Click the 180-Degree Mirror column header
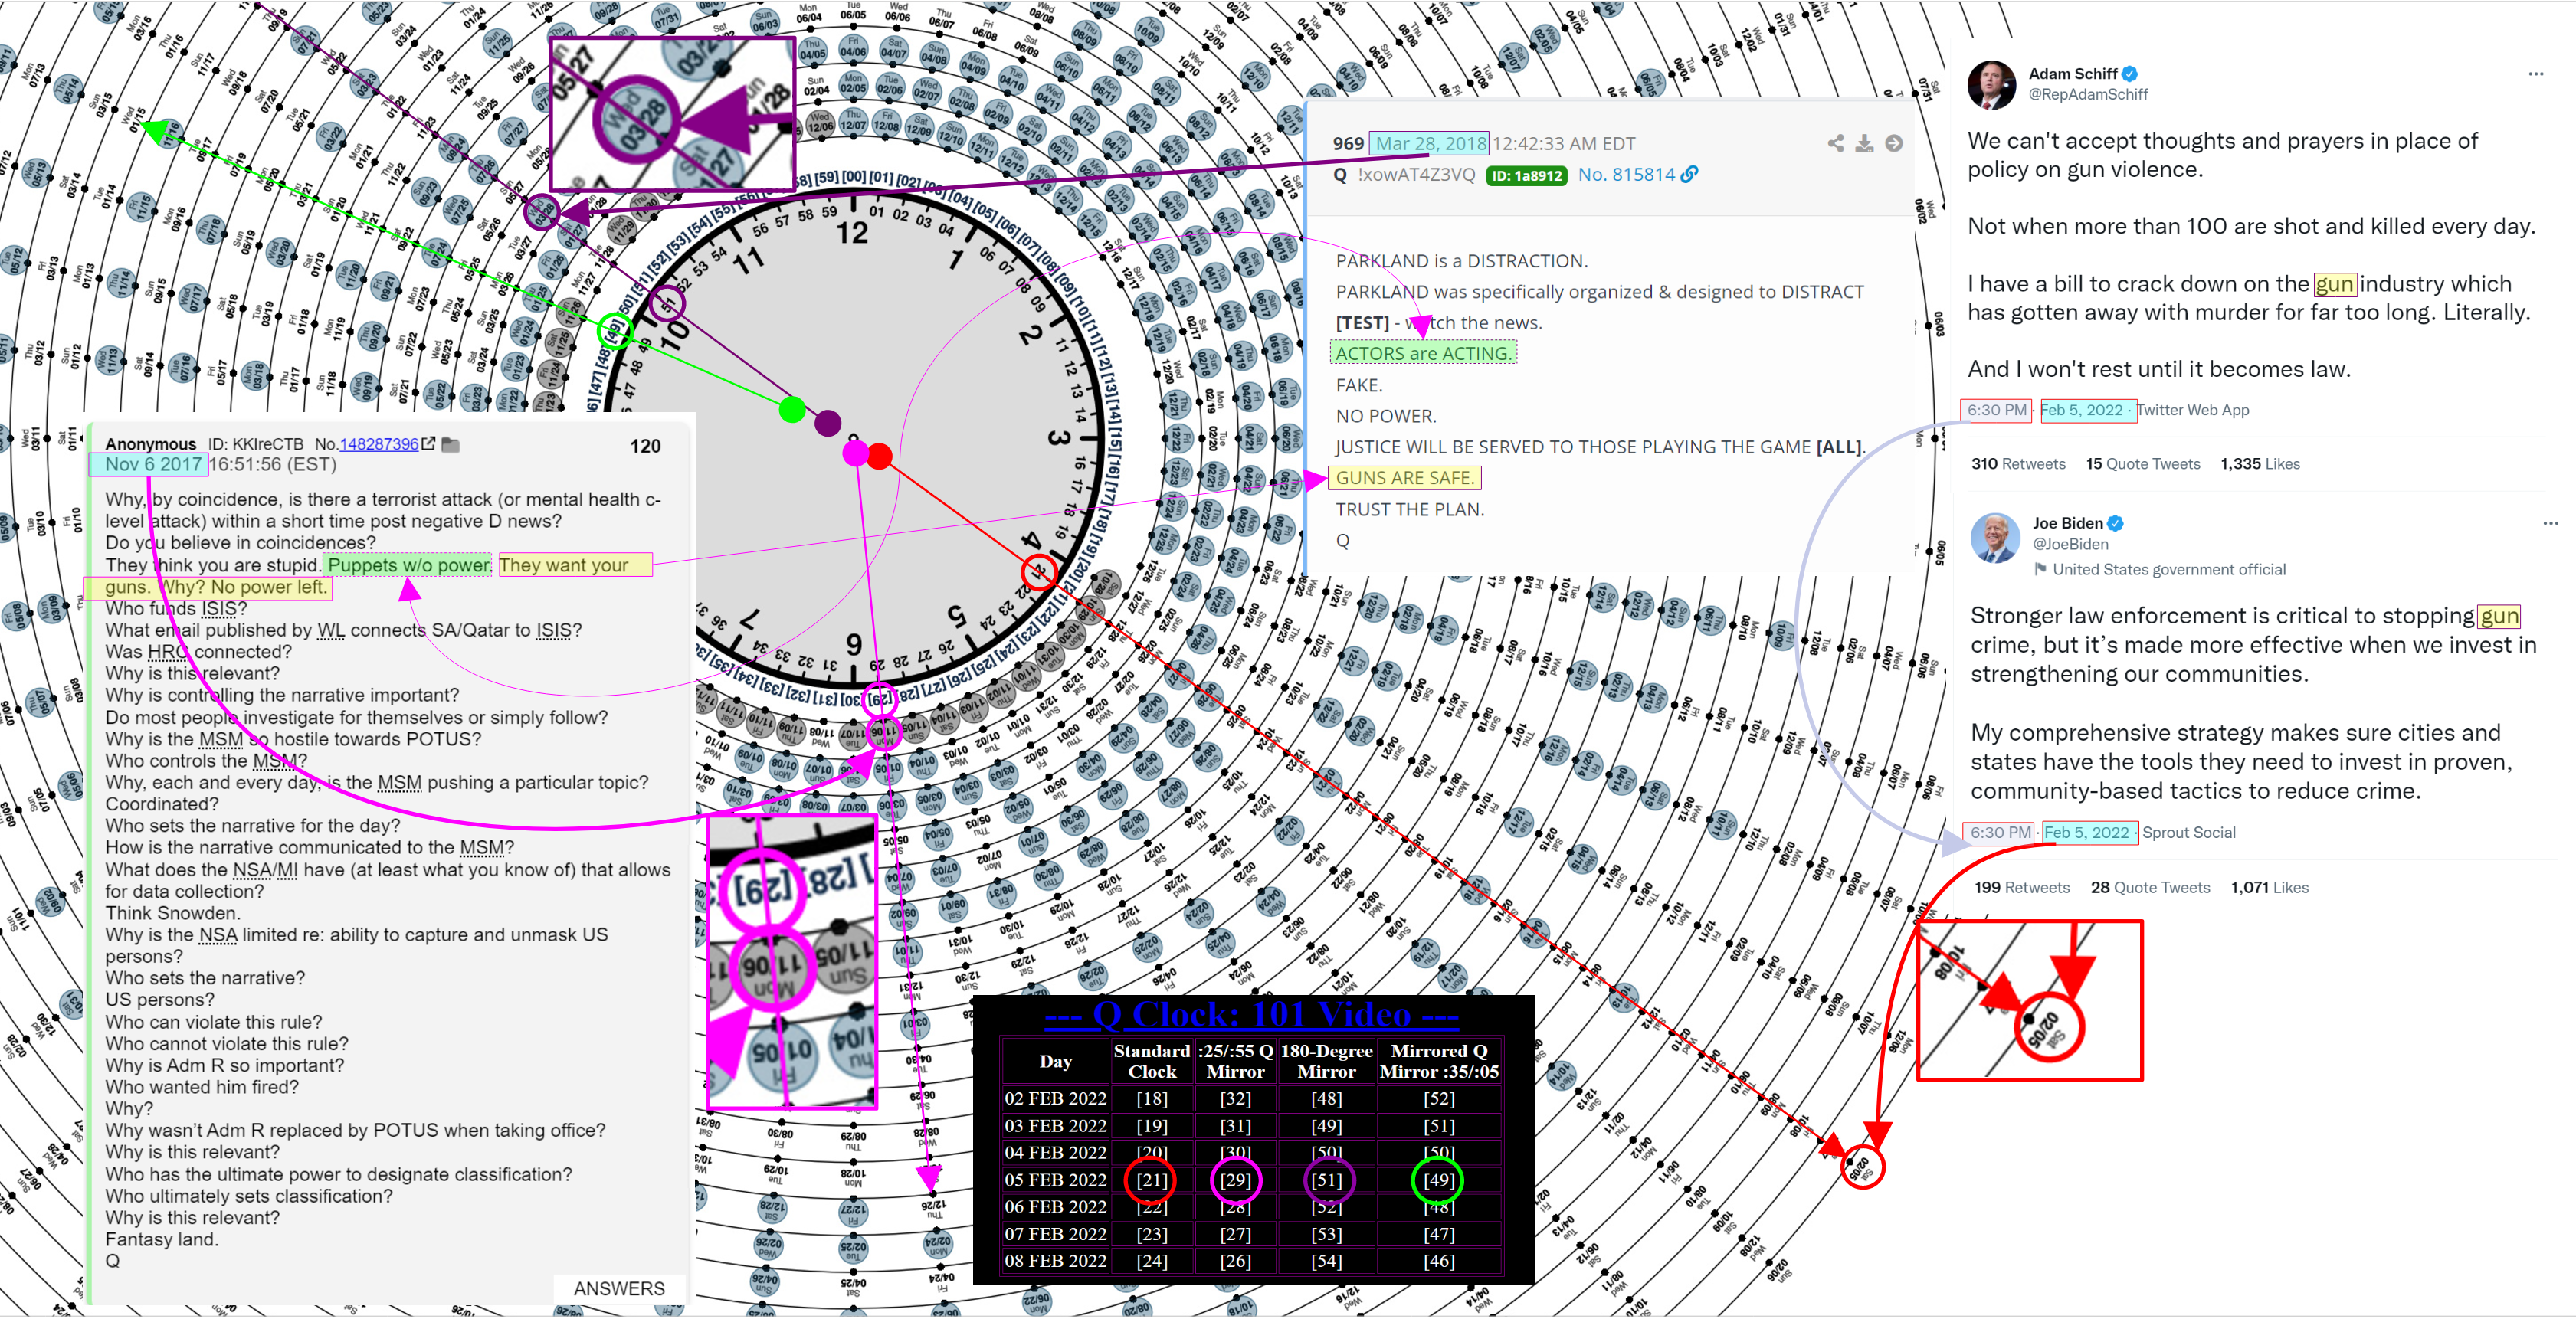Image resolution: width=2576 pixels, height=1319 pixels. 1326,1061
